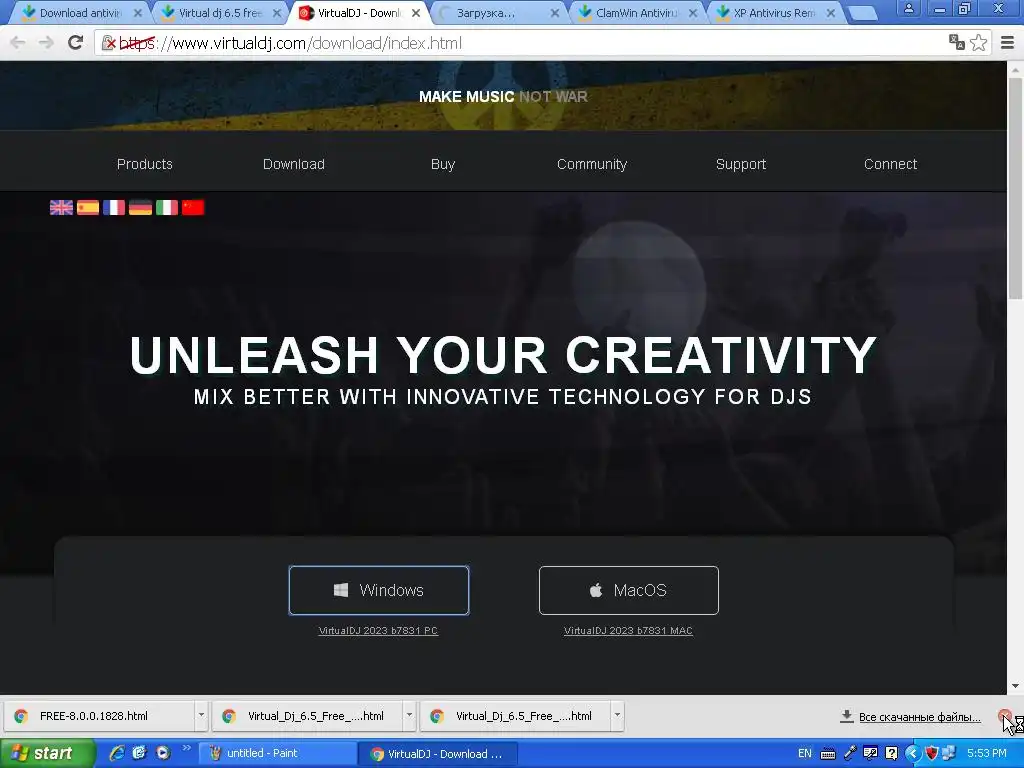
Task: Click the second quick launch browser icon
Action: point(139,753)
